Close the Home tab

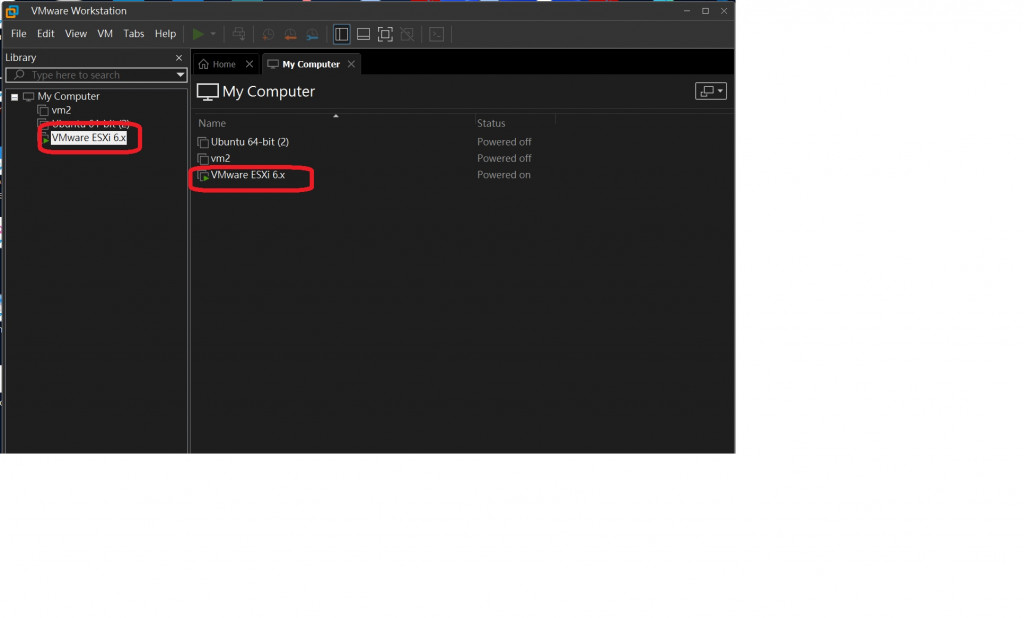click(249, 64)
